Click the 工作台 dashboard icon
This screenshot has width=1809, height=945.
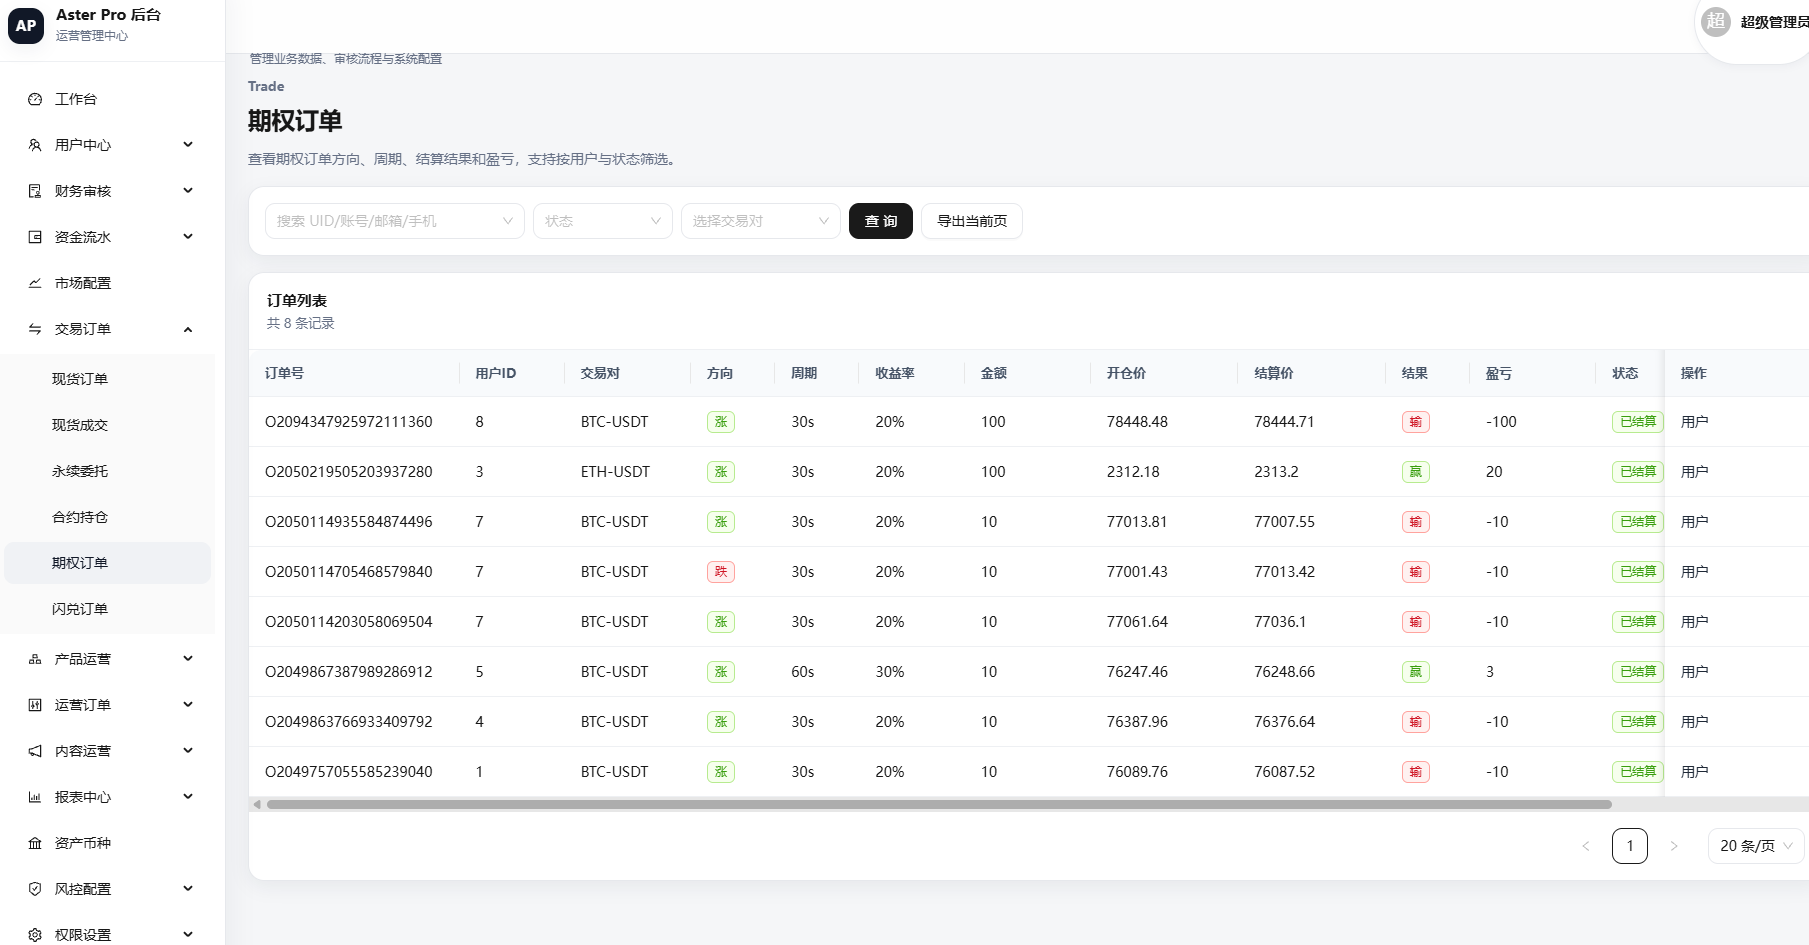pos(35,99)
